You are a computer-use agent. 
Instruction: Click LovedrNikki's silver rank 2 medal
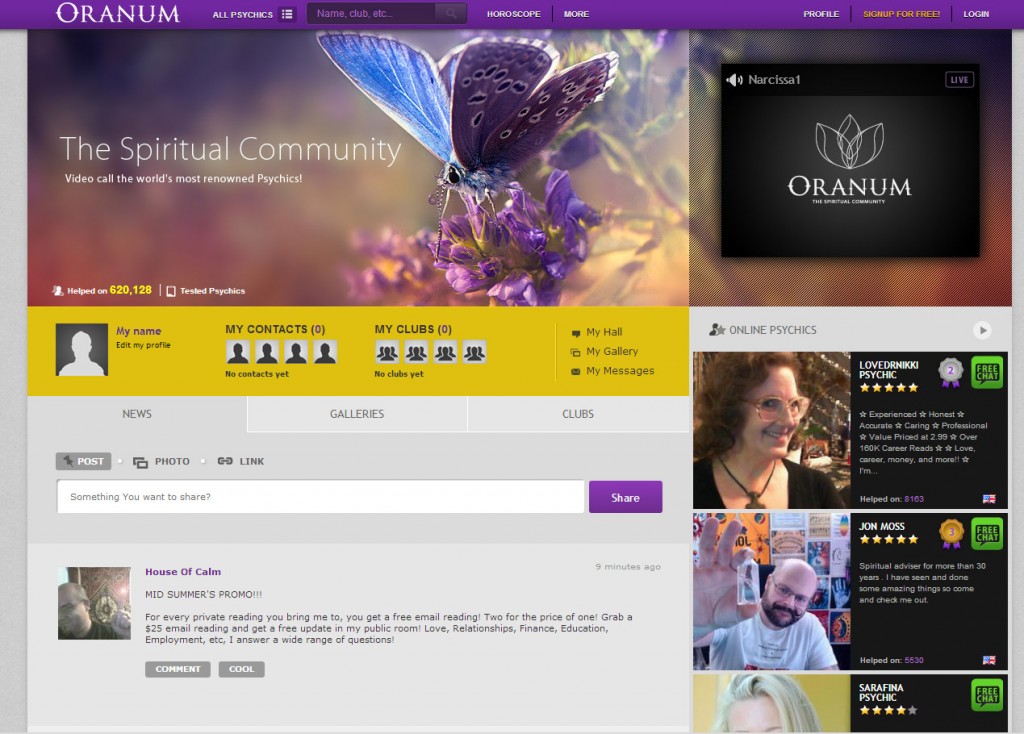951,372
